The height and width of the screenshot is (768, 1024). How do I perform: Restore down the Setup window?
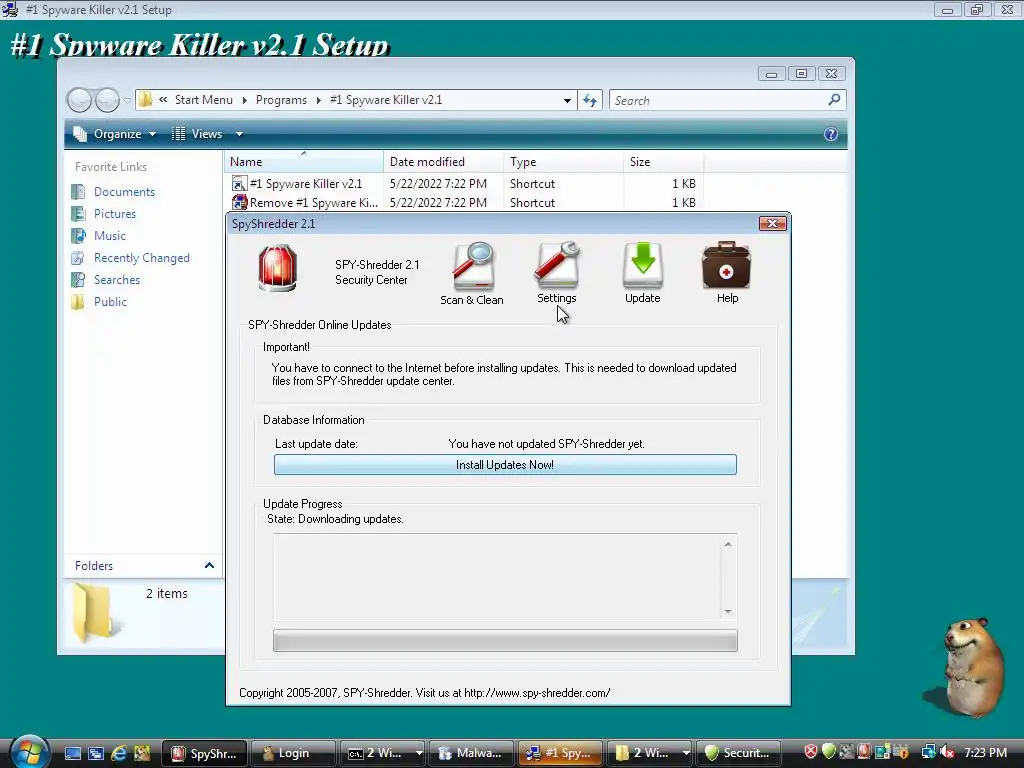pyautogui.click(x=977, y=10)
